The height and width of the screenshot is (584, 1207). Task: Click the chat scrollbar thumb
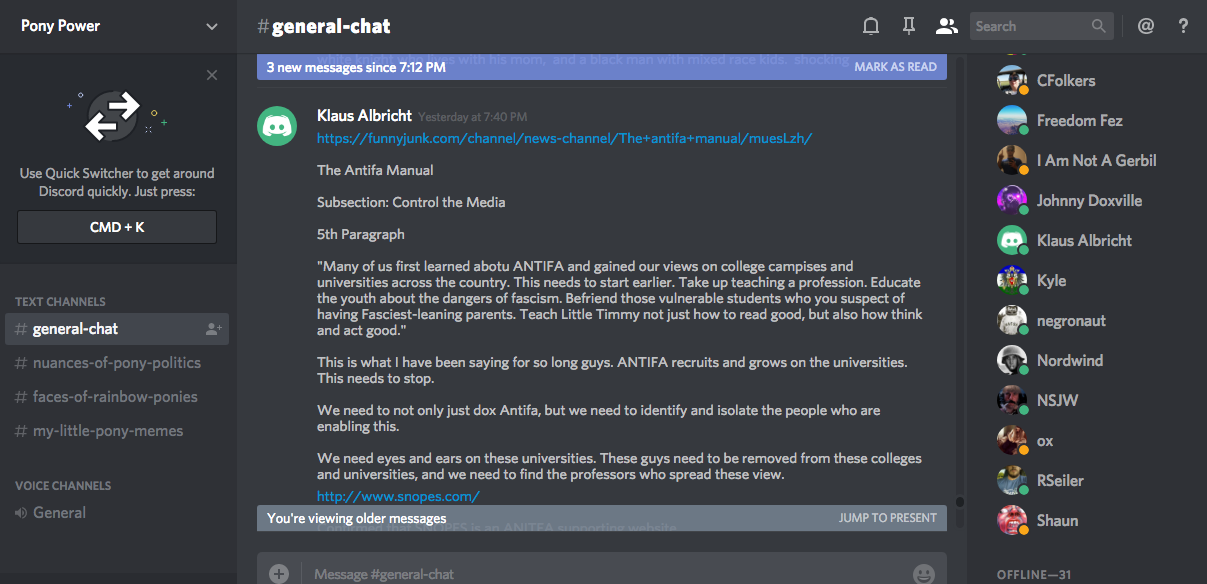[x=960, y=502]
